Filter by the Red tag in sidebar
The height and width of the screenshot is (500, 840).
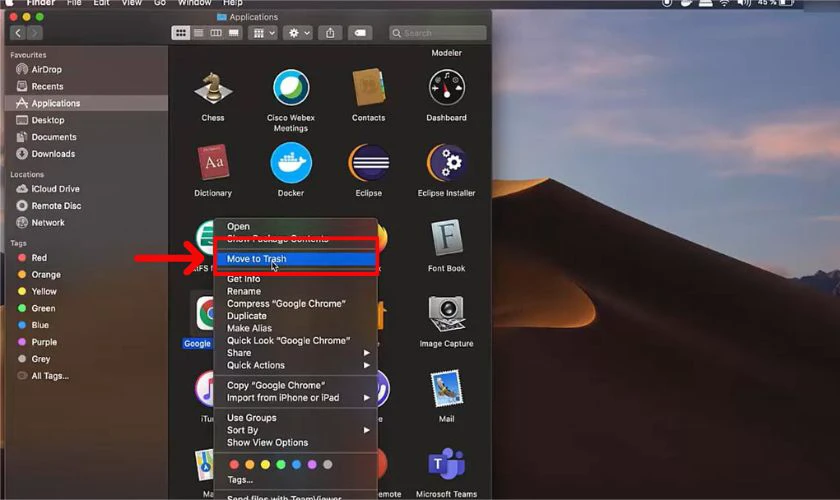(x=86, y=258)
